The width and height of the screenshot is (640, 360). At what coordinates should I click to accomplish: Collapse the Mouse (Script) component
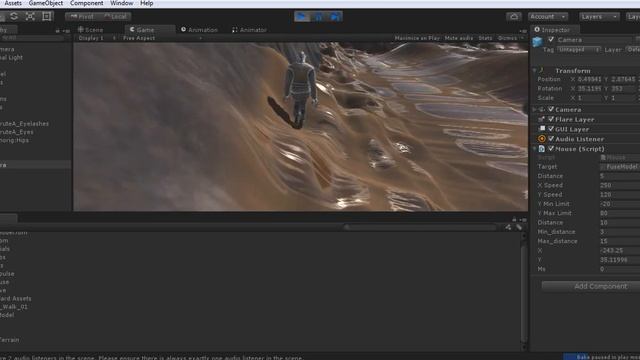click(534, 149)
